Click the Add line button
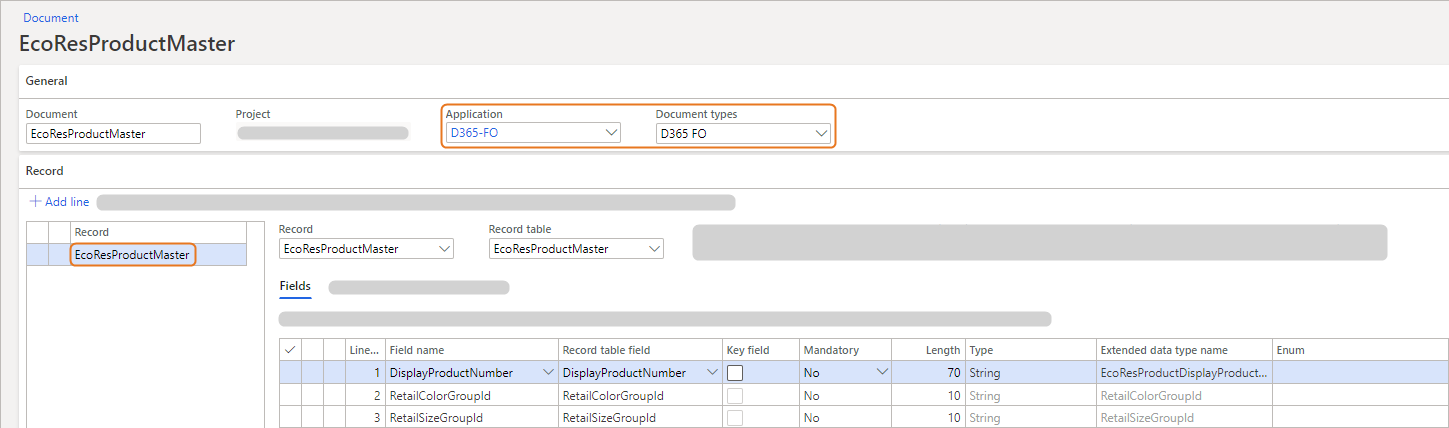The width and height of the screenshot is (1449, 428). (66, 202)
